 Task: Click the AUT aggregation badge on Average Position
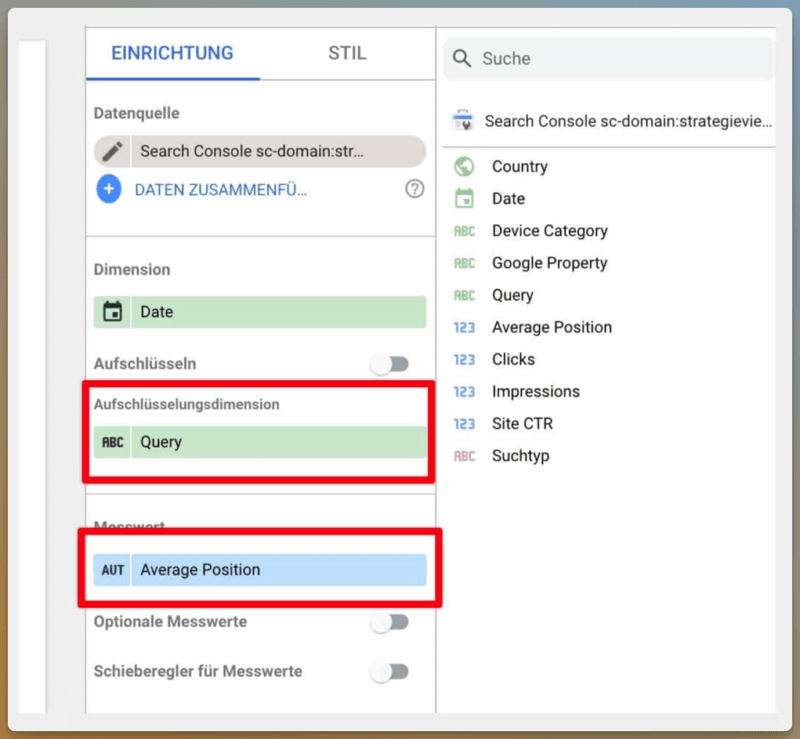(x=113, y=570)
